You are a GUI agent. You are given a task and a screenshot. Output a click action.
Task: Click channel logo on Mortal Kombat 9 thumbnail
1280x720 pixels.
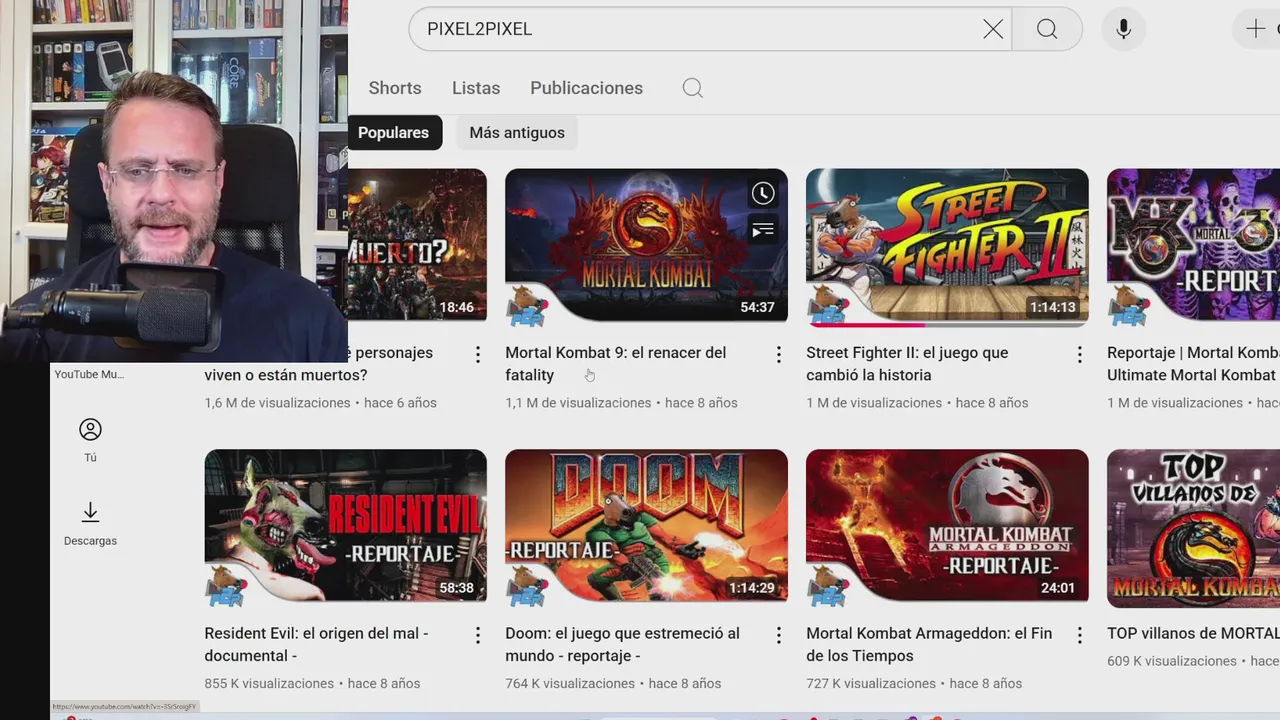(526, 306)
